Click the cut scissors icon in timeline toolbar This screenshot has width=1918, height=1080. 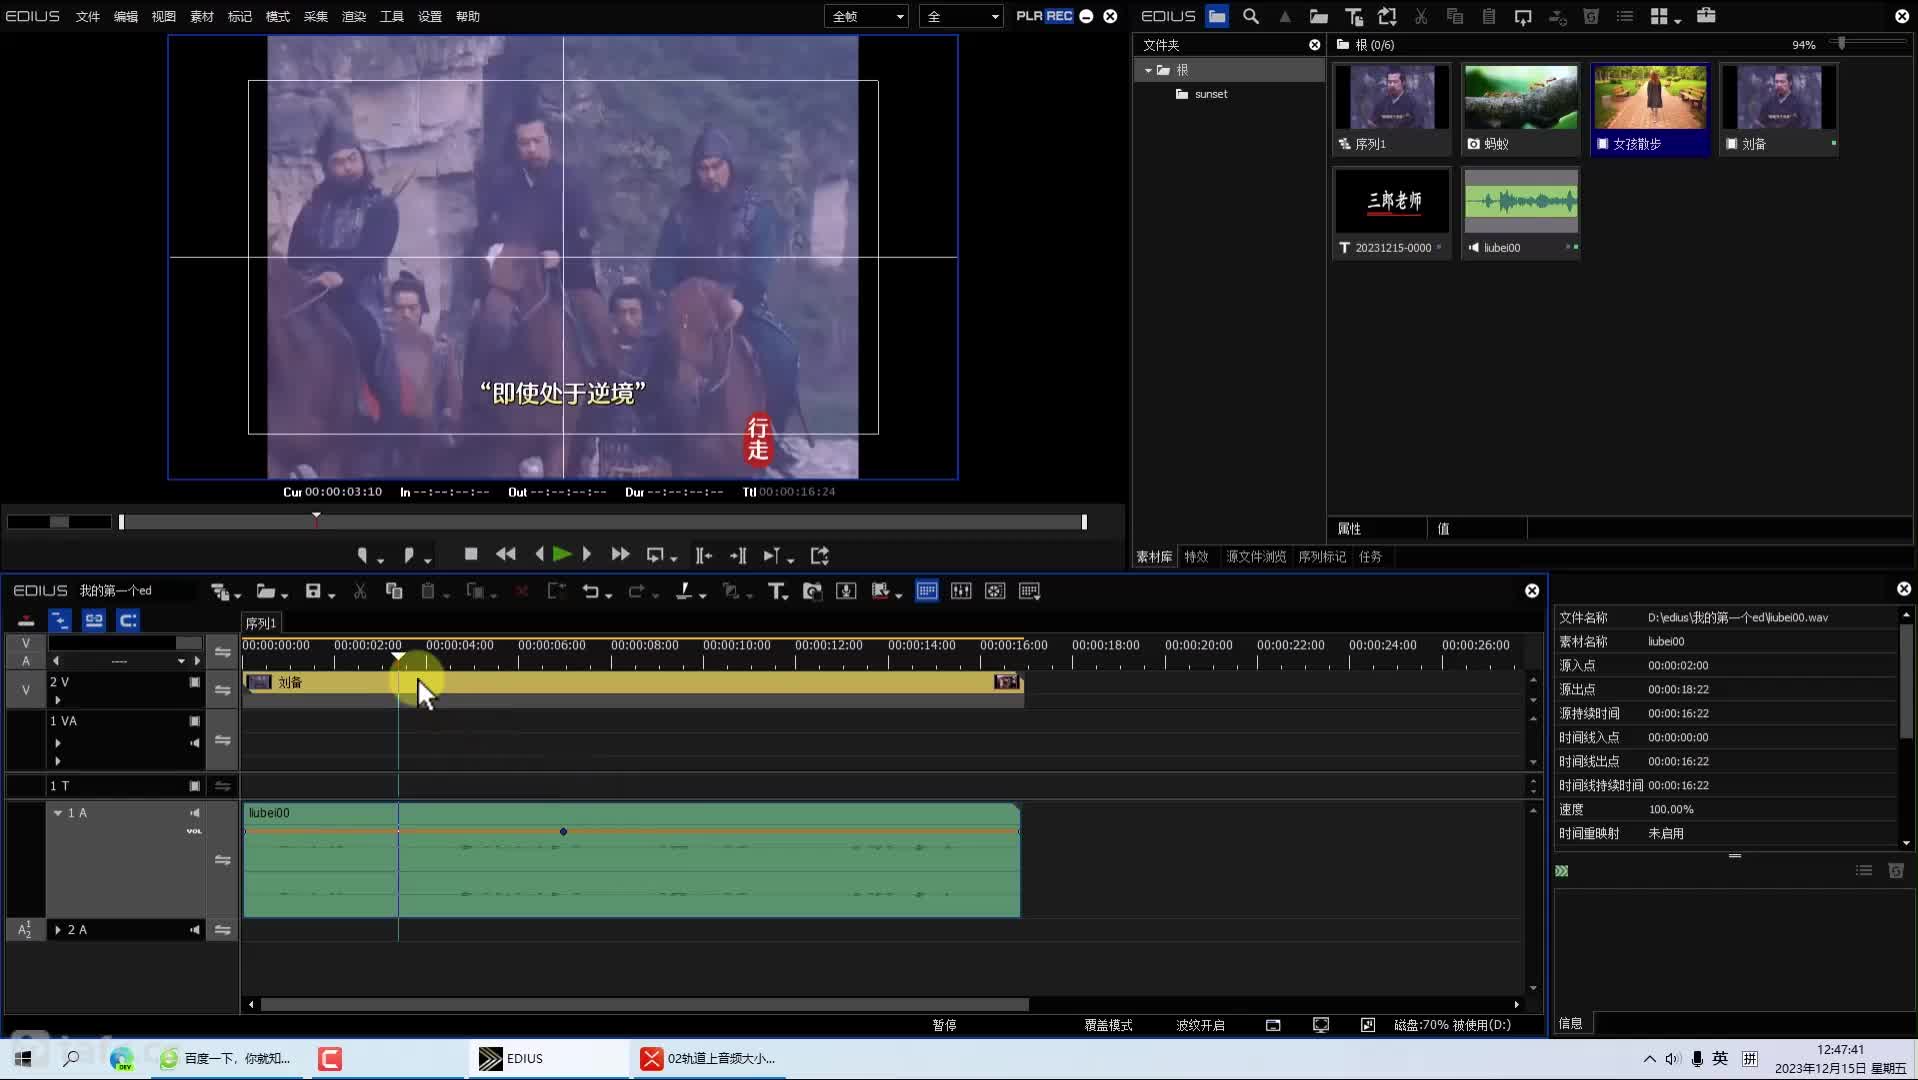(360, 591)
